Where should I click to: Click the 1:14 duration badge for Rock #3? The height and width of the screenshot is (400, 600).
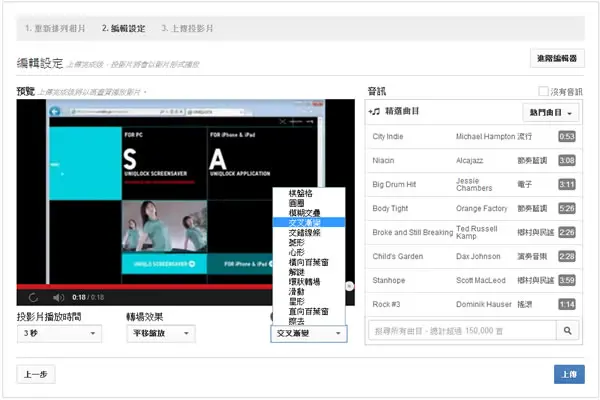pos(567,304)
